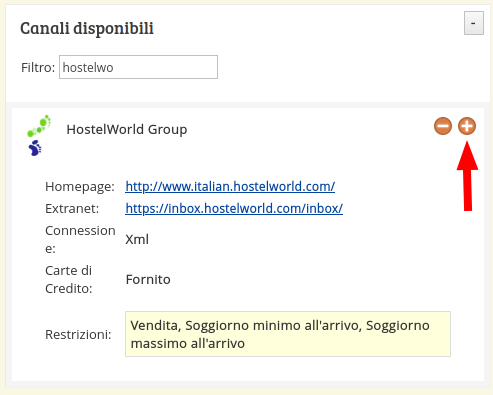Open the inbox.hostelworld.com extranet link
This screenshot has width=493, height=395.
pos(234,208)
